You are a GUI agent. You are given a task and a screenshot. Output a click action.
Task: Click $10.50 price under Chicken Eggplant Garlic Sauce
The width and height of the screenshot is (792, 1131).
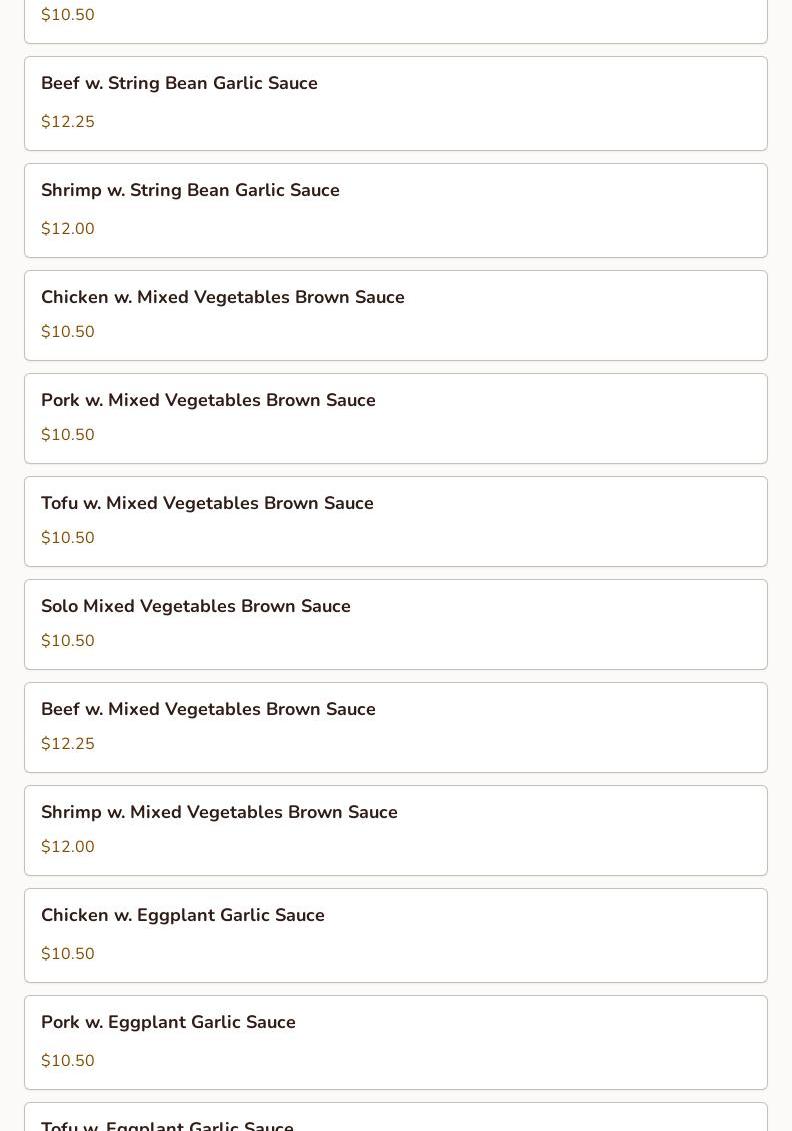click(68, 954)
